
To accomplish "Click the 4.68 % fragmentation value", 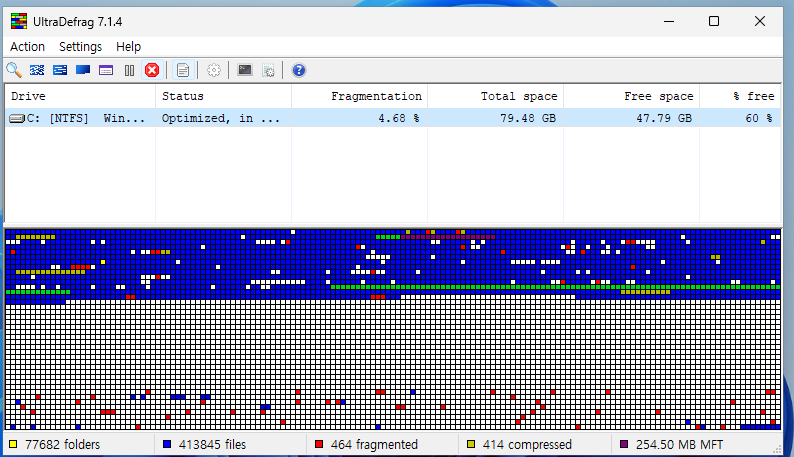I will coord(399,118).
